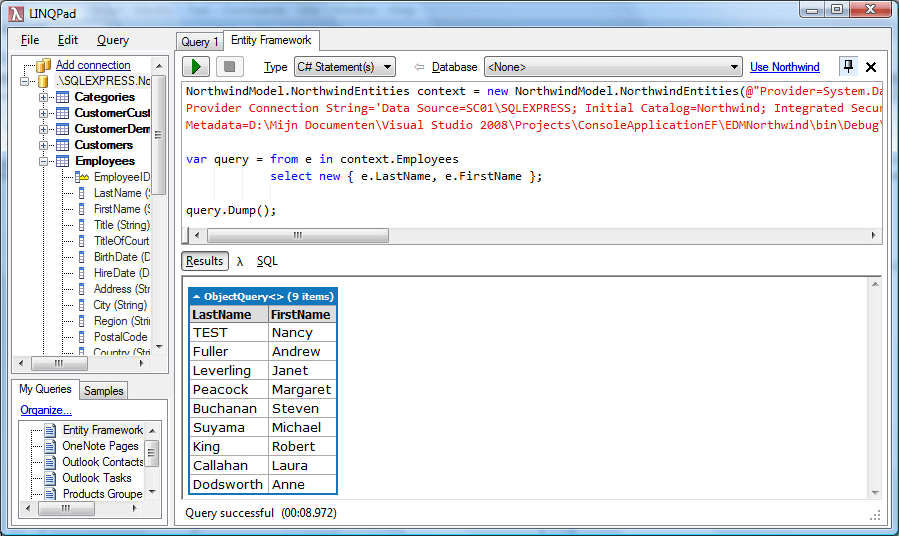Click the LastName column header in results
This screenshot has width=899, height=536.
coord(229,314)
